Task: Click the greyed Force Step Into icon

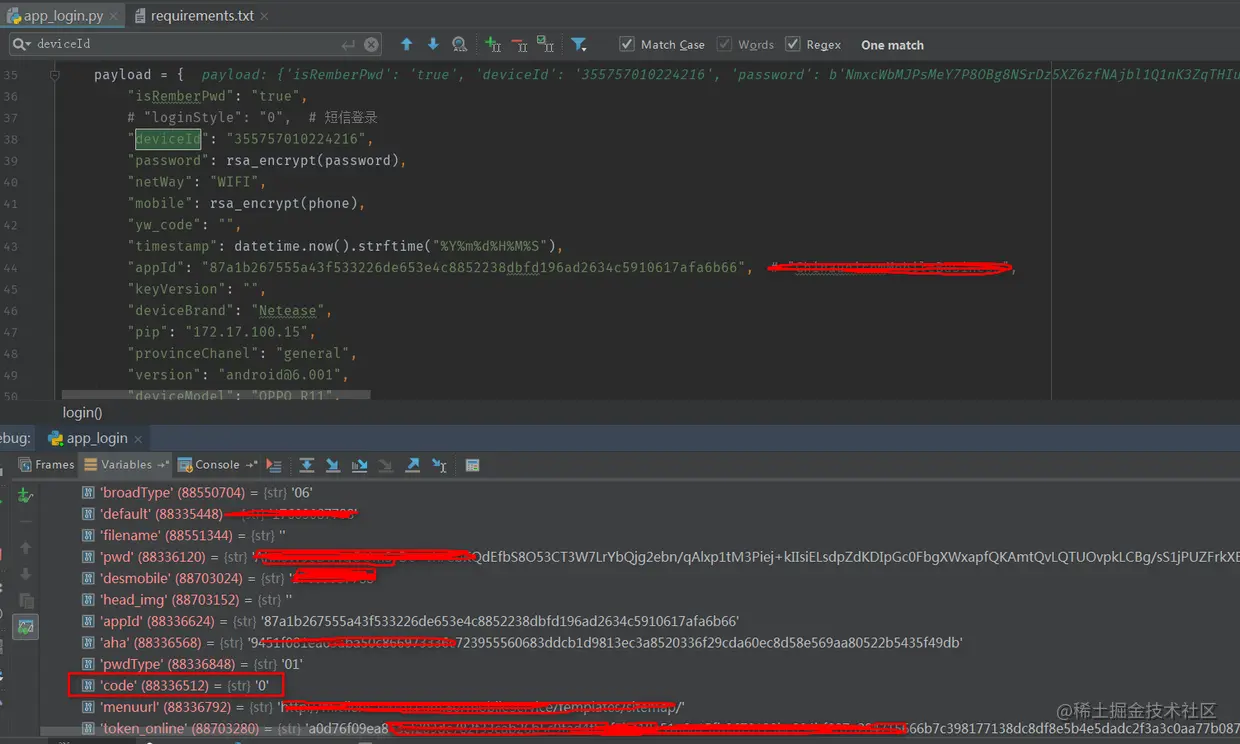Action: (385, 465)
